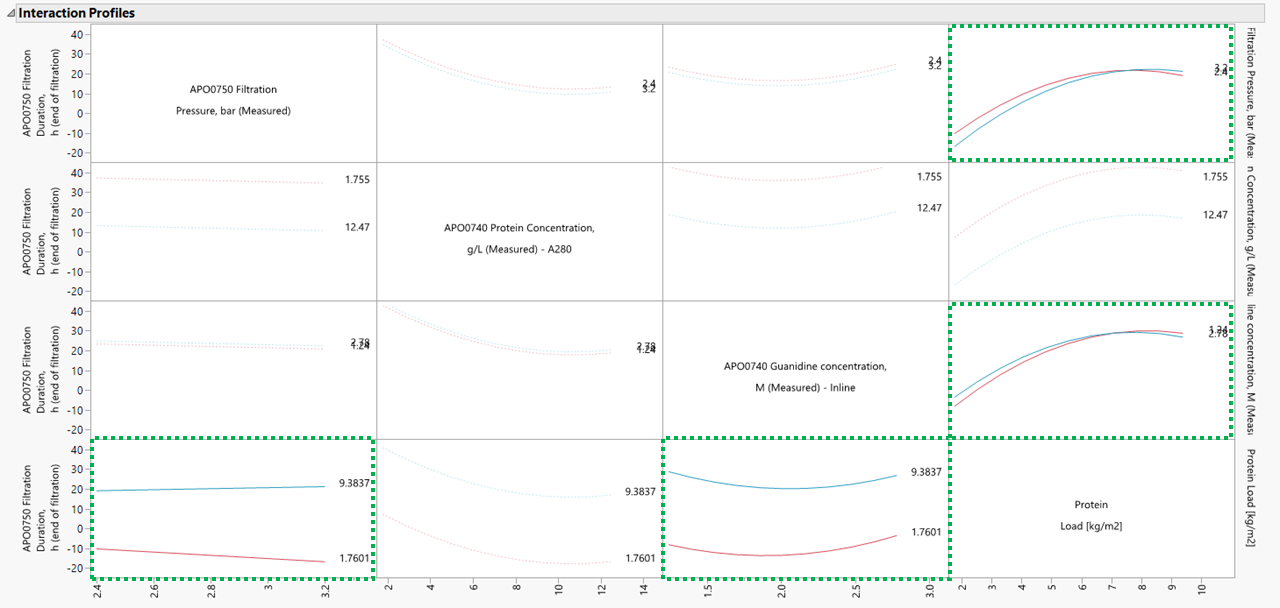The height and width of the screenshot is (608, 1280).
Task: Collapse the Interaction Profiles outline
Action: point(10,13)
